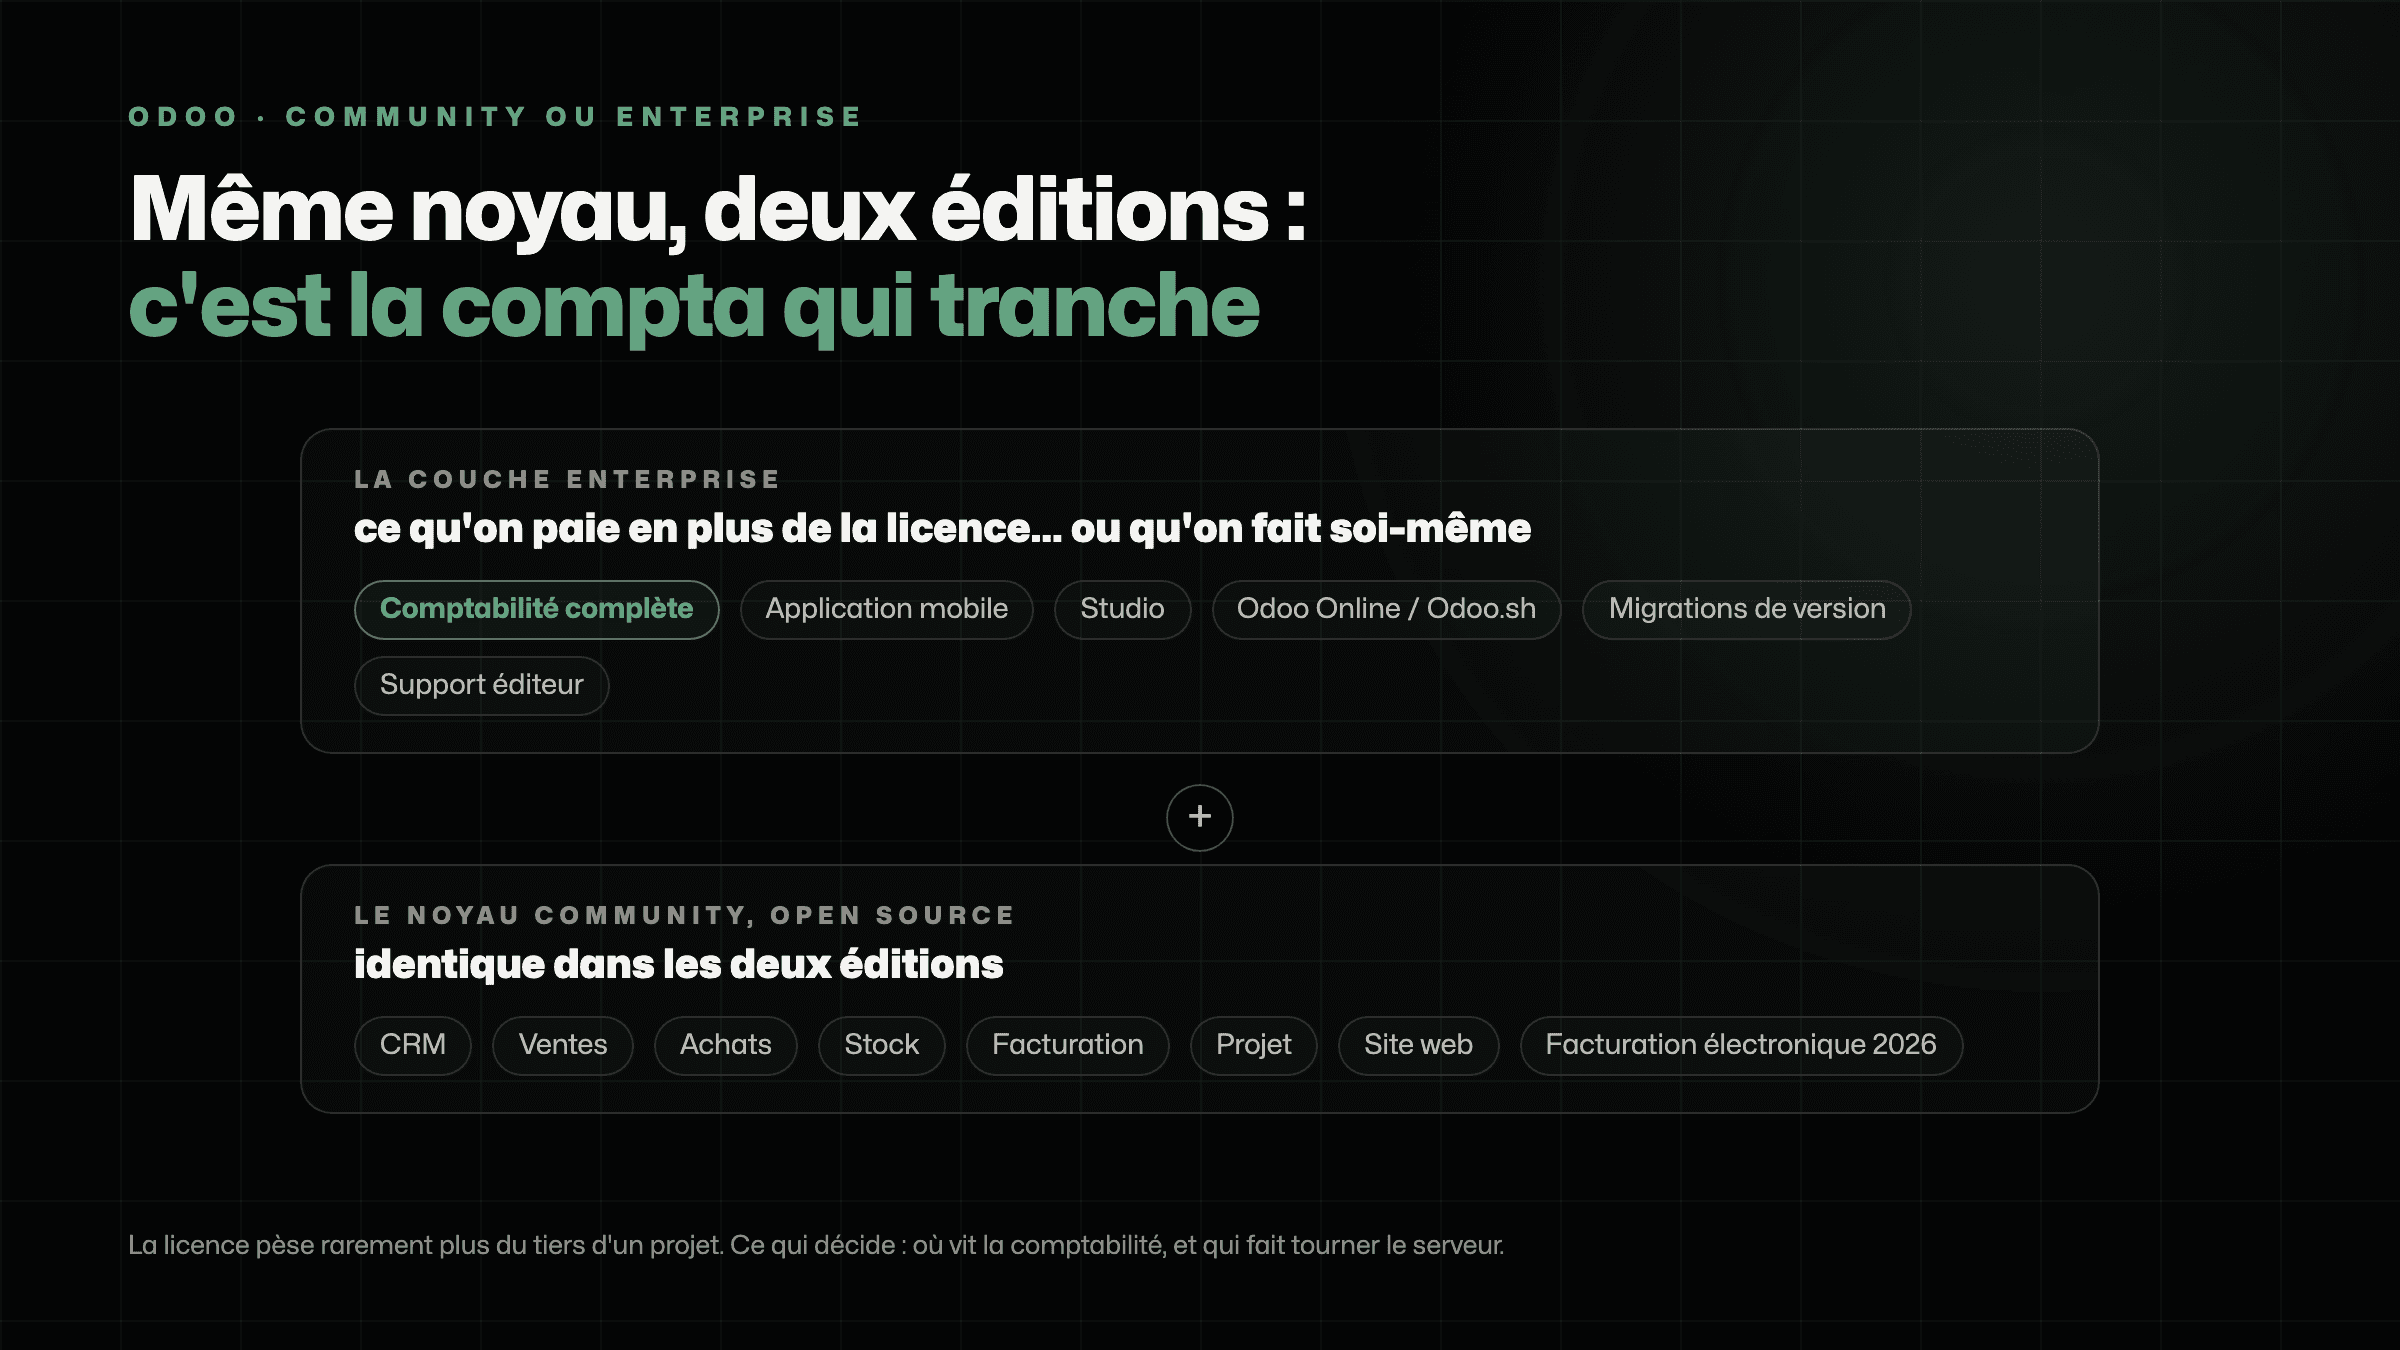Viewport: 2400px width, 1350px height.
Task: Click the Stock chip
Action: [881, 1045]
